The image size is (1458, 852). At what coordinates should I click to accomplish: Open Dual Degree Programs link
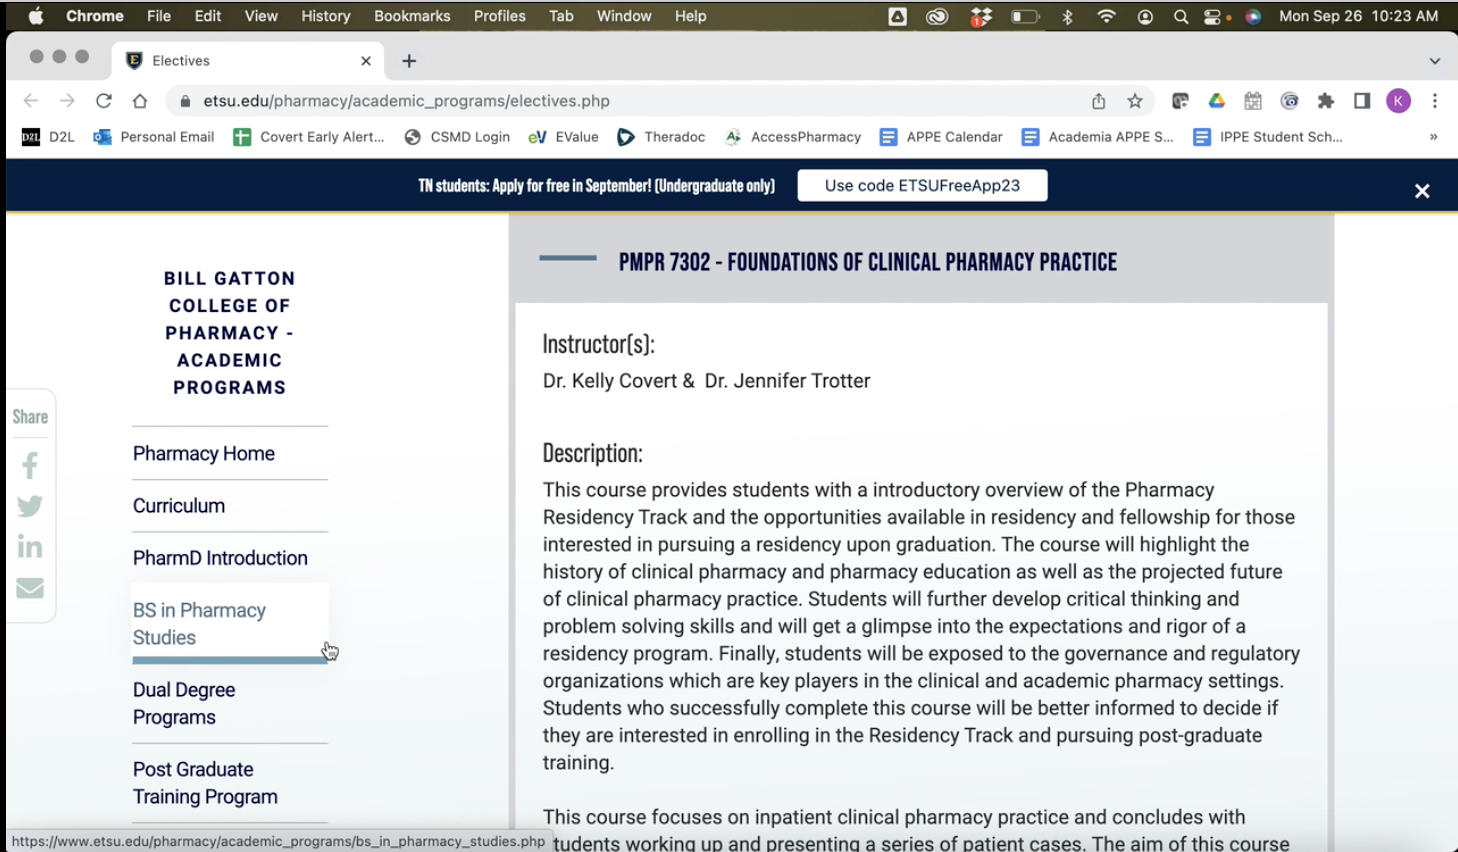point(184,704)
